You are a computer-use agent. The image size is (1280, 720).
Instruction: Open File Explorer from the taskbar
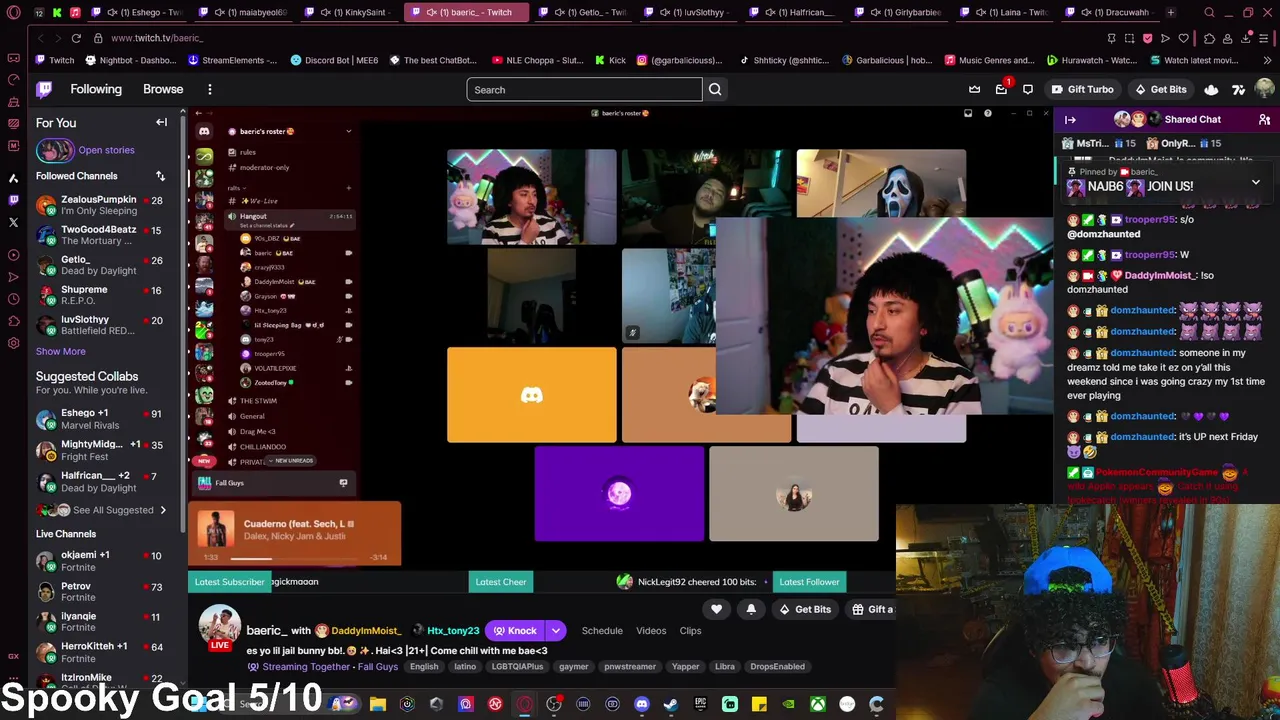(377, 704)
